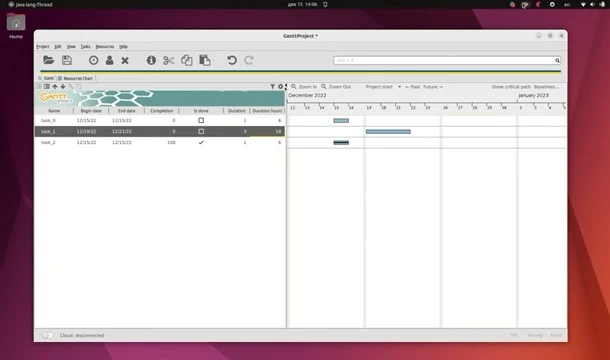Screen dimensions: 610x360
Task: Open the View menu
Action: pos(71,46)
